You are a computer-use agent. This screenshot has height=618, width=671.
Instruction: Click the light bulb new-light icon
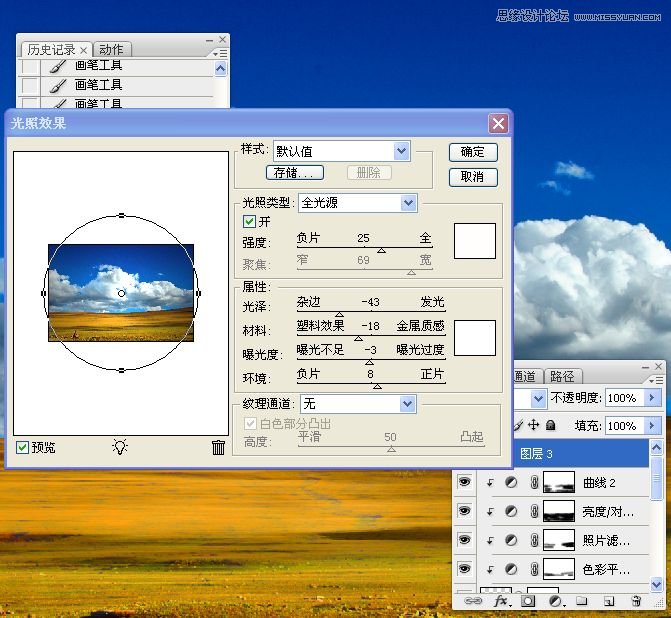120,447
